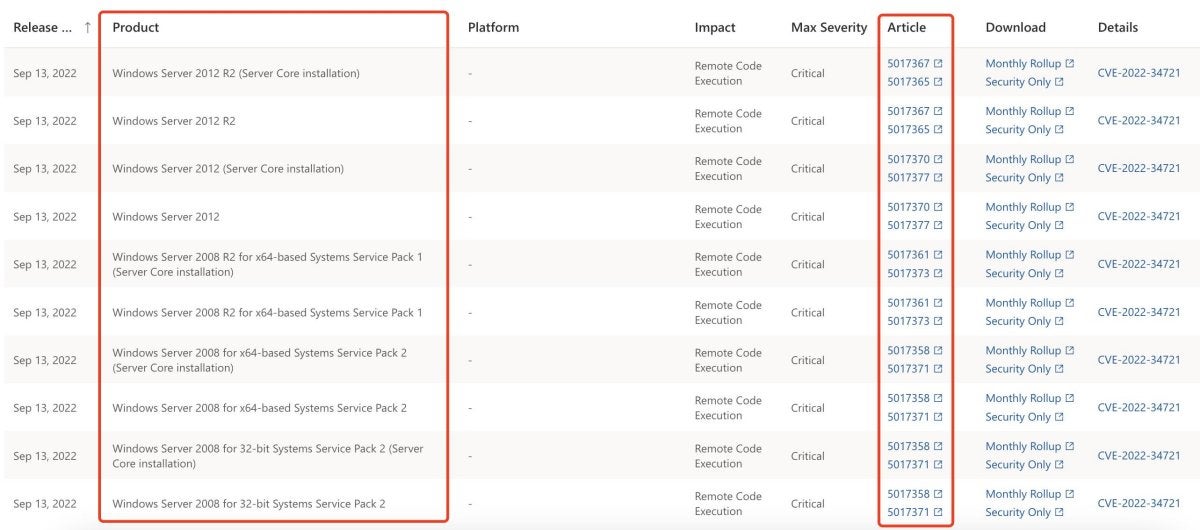Open CVE details for Server 2012 Server Core row
This screenshot has width=1200, height=530.
pyautogui.click(x=1139, y=169)
